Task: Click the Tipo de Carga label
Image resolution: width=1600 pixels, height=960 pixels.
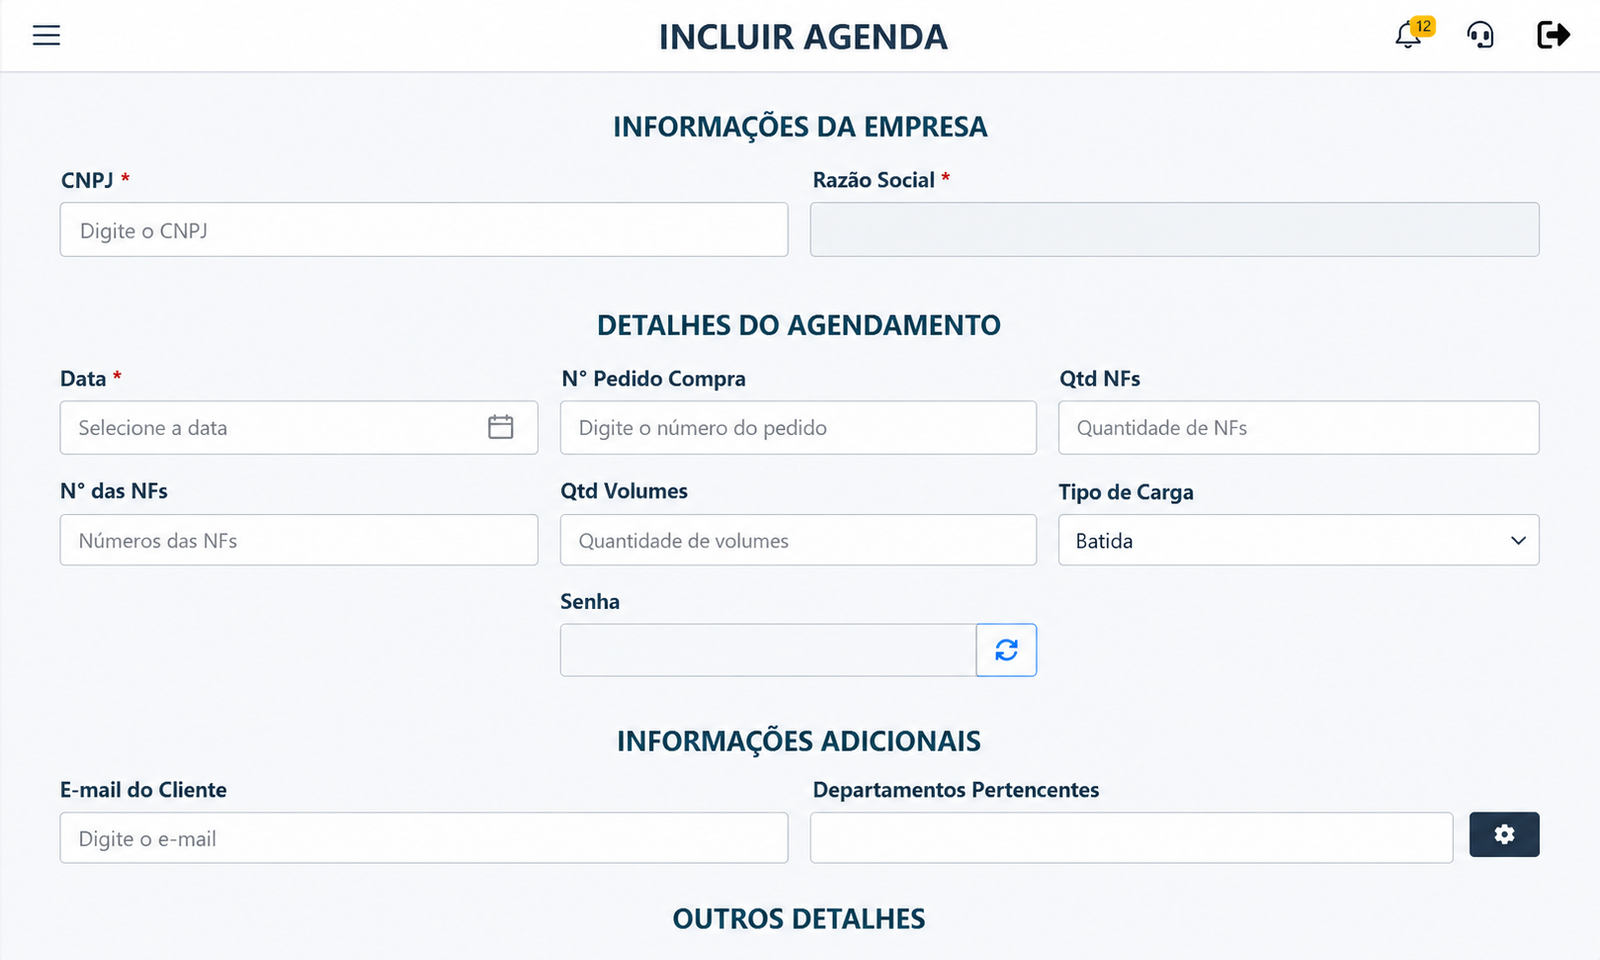Action: pyautogui.click(x=1126, y=492)
